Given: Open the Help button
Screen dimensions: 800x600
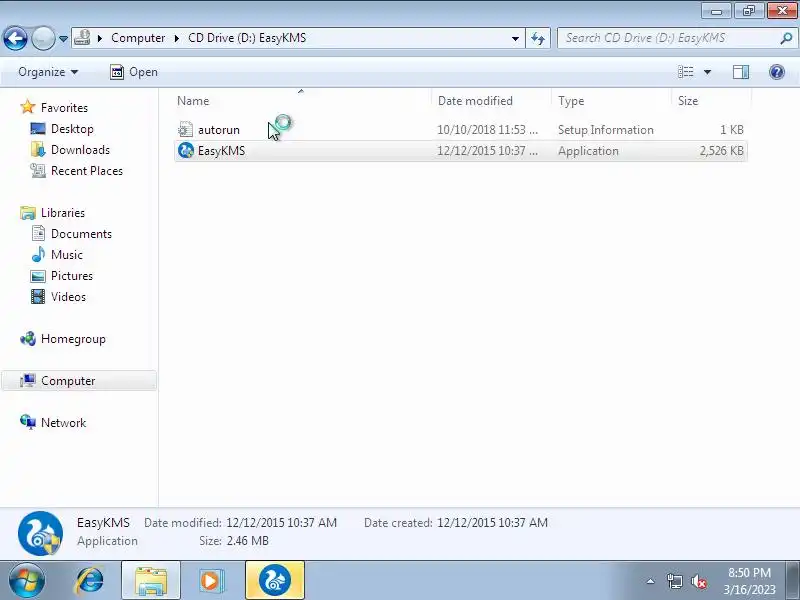Looking at the screenshot, I should pos(777,72).
